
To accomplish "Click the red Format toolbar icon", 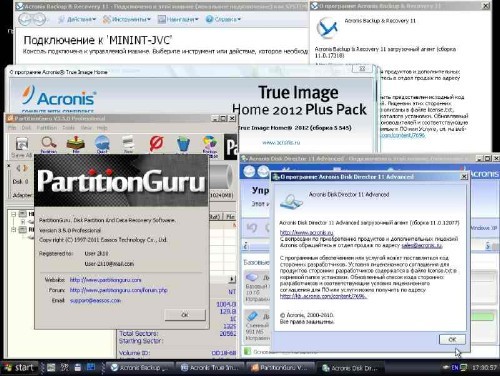I will (x=156, y=144).
